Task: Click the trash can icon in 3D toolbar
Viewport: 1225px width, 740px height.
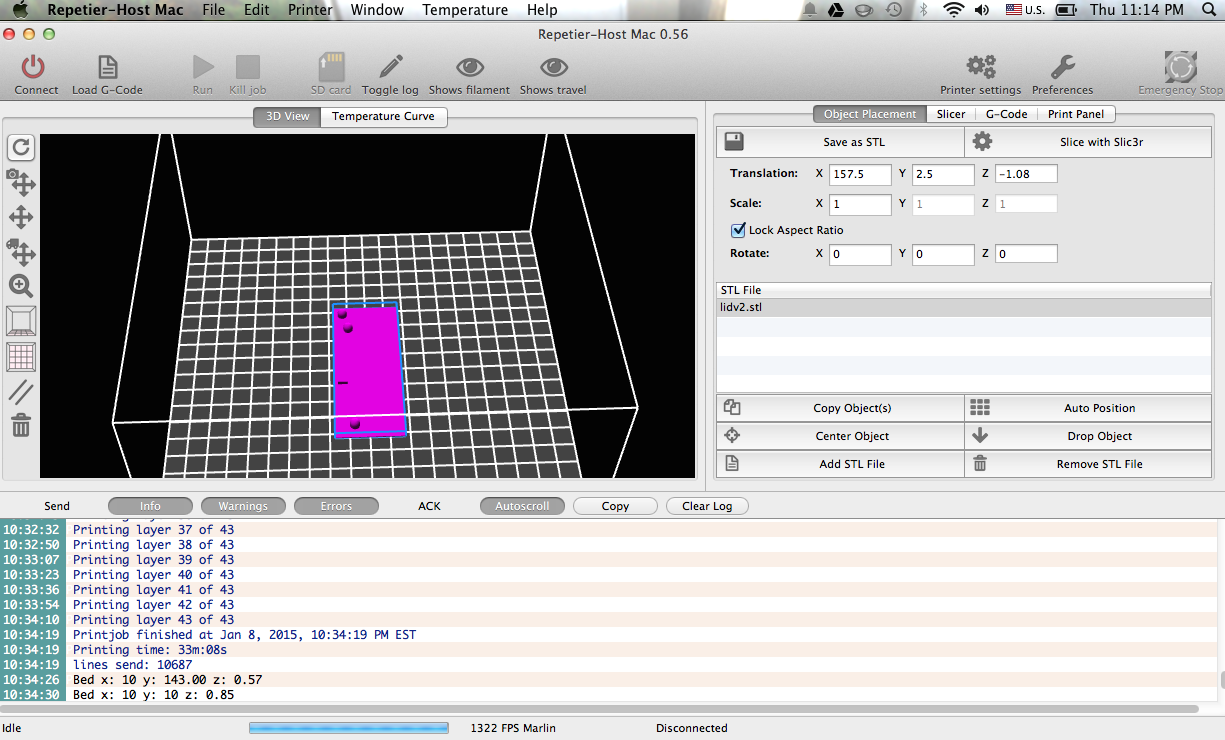Action: [x=21, y=425]
